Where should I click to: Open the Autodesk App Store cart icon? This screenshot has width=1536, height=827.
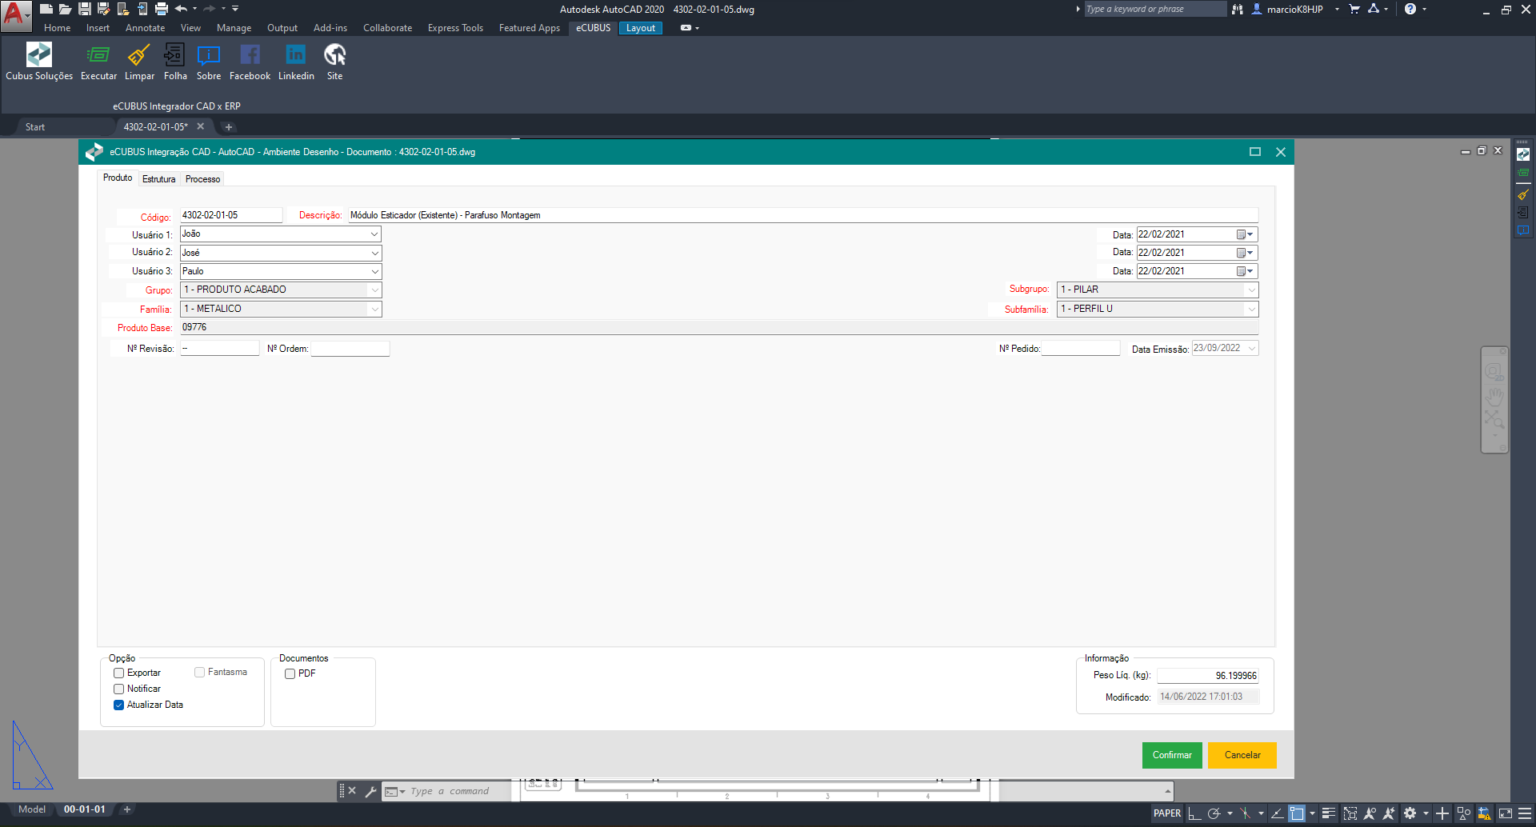1354,9
